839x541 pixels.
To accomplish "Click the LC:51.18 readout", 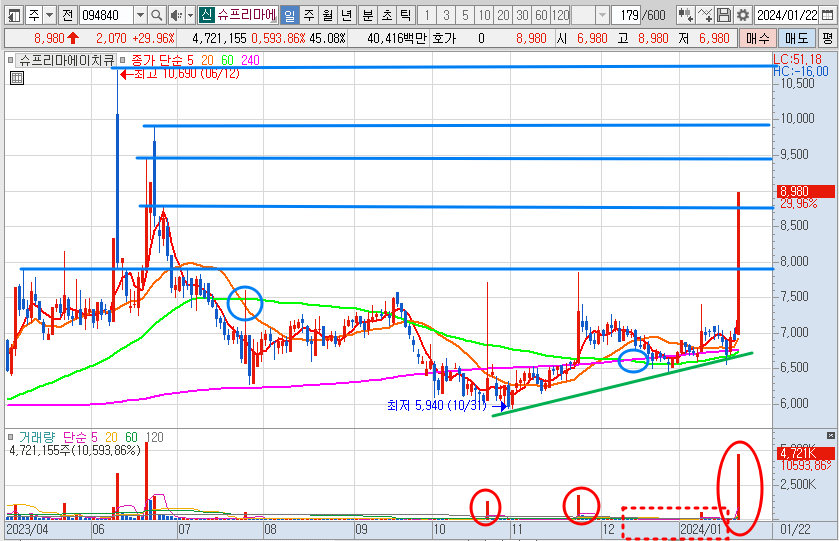I will pyautogui.click(x=797, y=59).
